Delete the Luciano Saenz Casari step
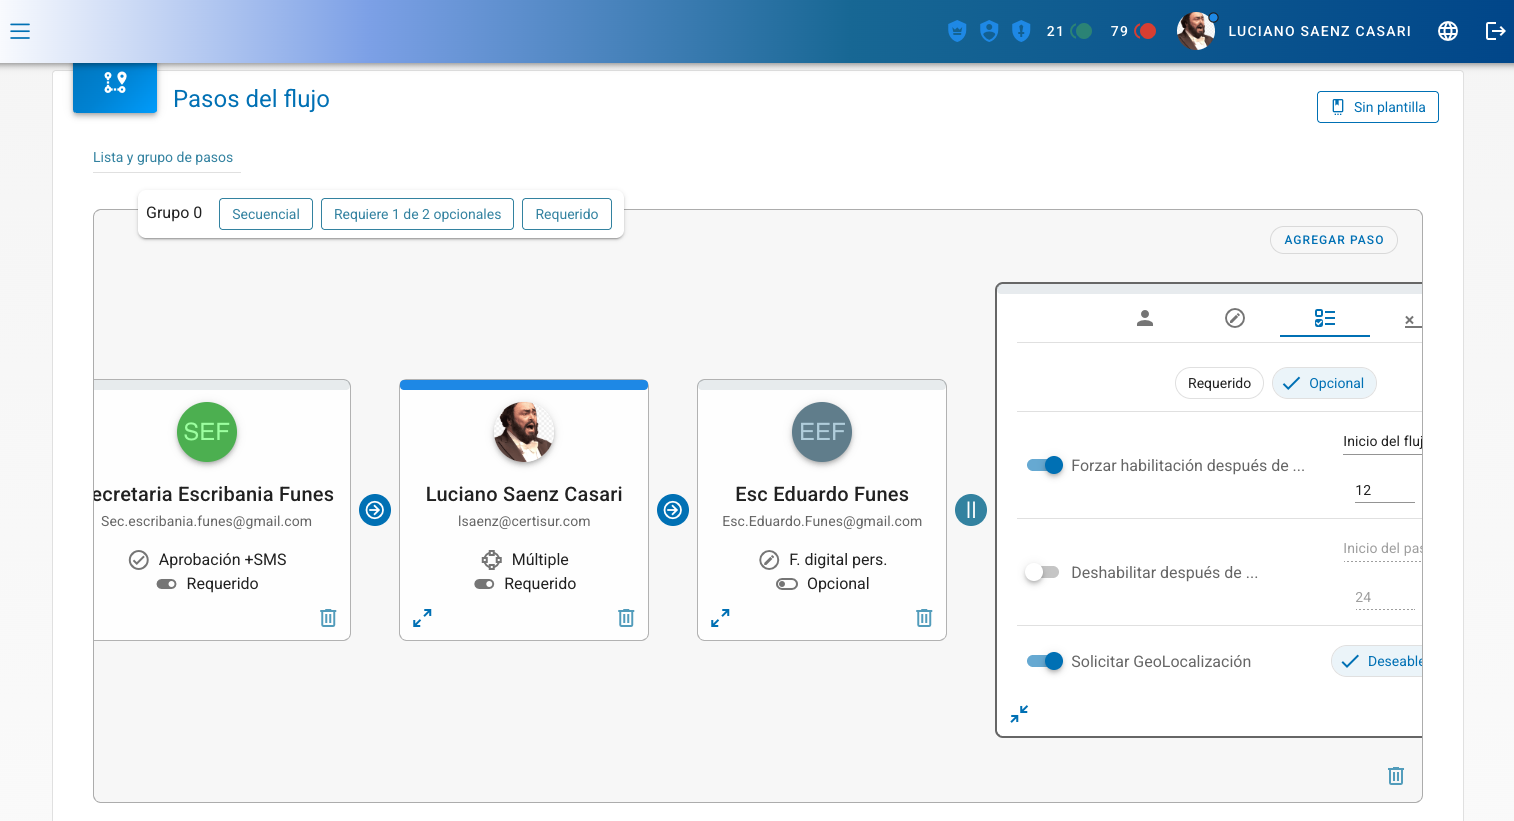This screenshot has width=1514, height=821. (x=626, y=618)
